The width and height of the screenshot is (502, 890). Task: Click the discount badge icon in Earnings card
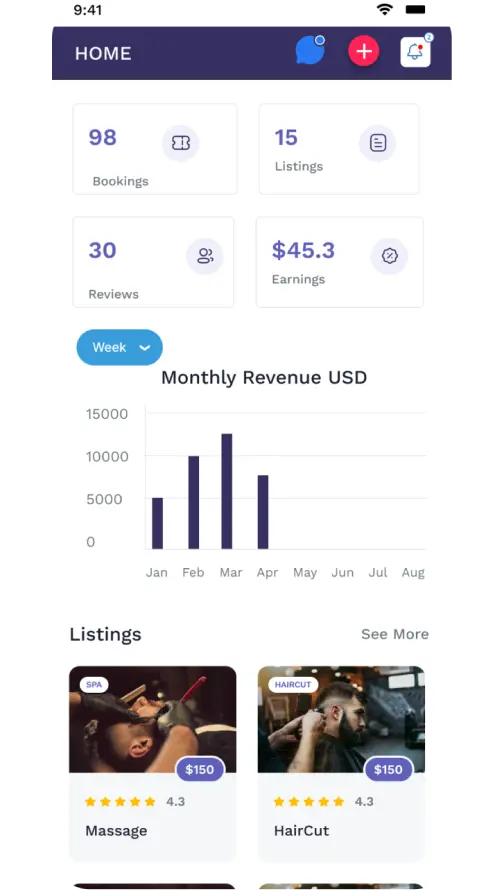tap(390, 256)
